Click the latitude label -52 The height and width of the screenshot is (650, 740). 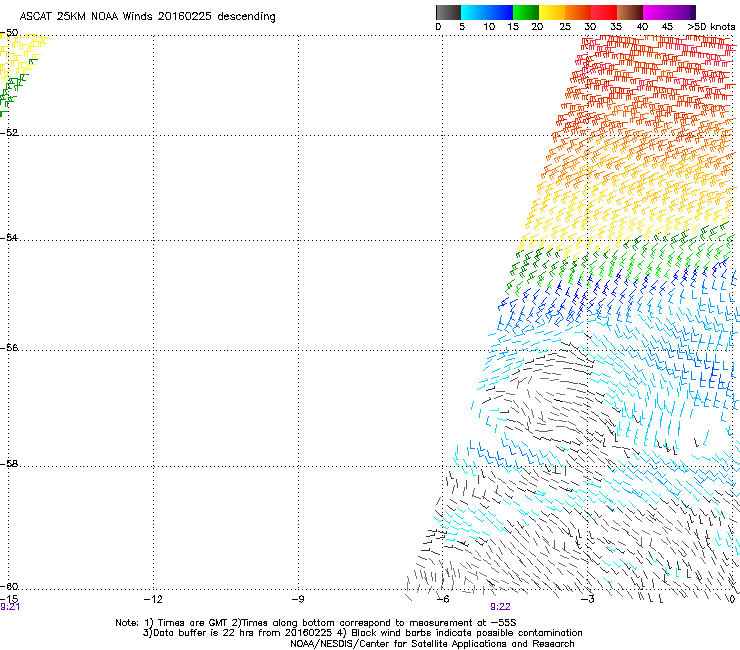(x=9, y=133)
